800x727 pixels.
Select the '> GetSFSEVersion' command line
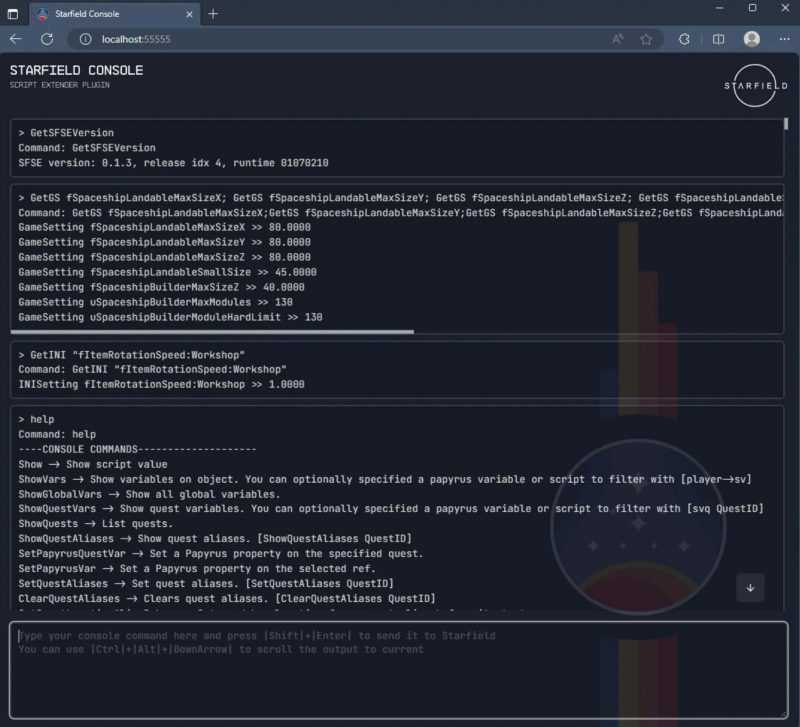[x=66, y=133]
